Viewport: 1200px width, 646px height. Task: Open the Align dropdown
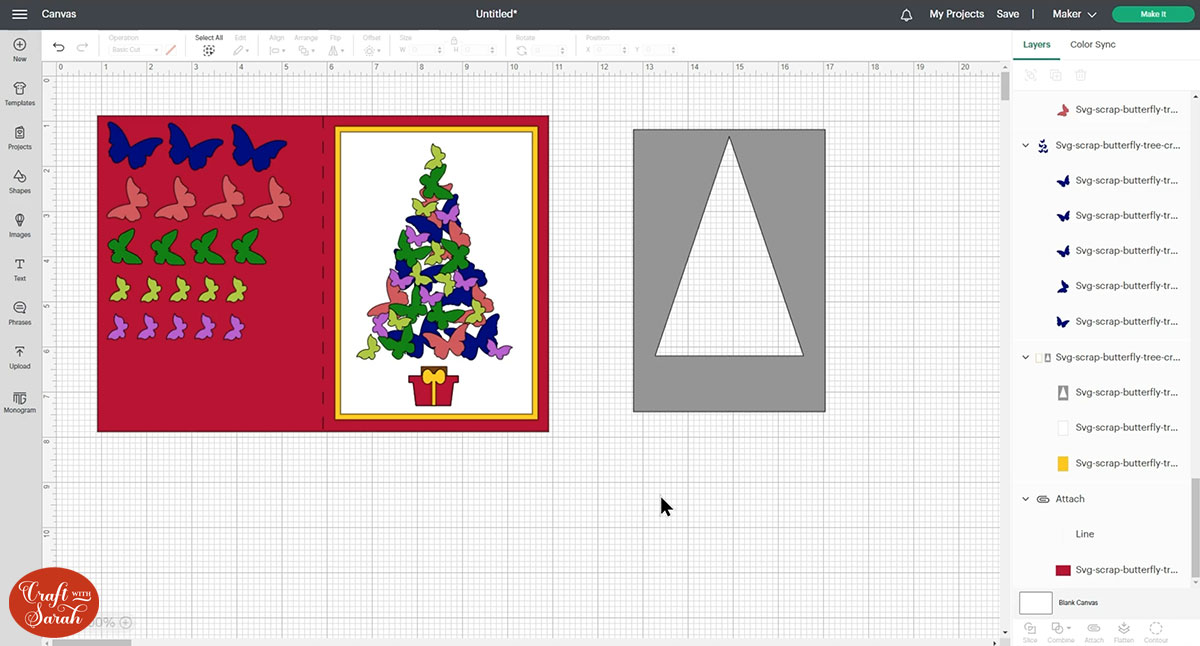tap(277, 50)
